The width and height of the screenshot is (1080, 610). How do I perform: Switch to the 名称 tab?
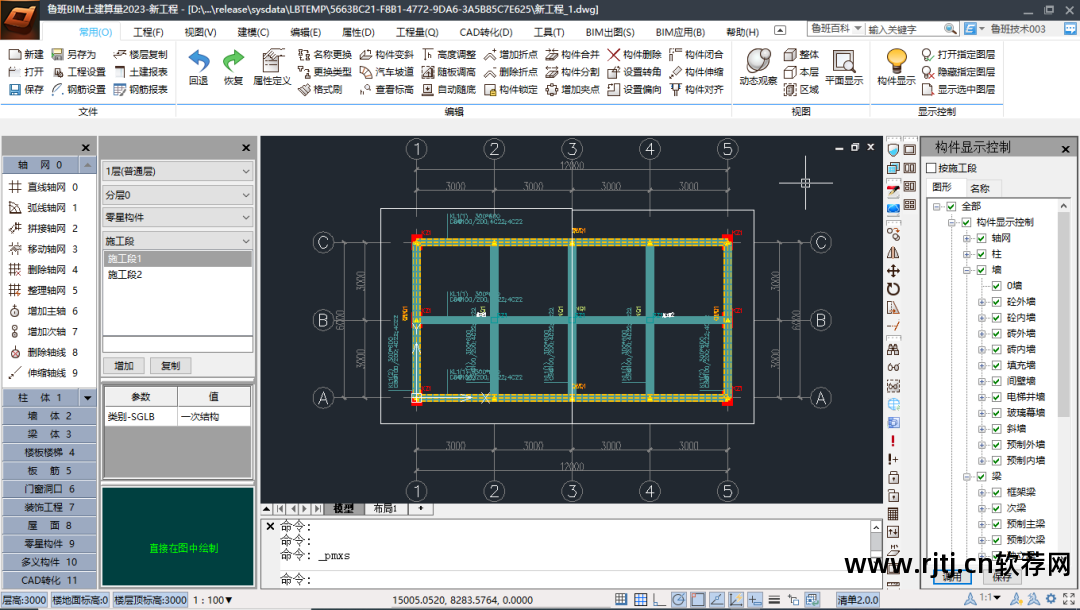tap(979, 188)
